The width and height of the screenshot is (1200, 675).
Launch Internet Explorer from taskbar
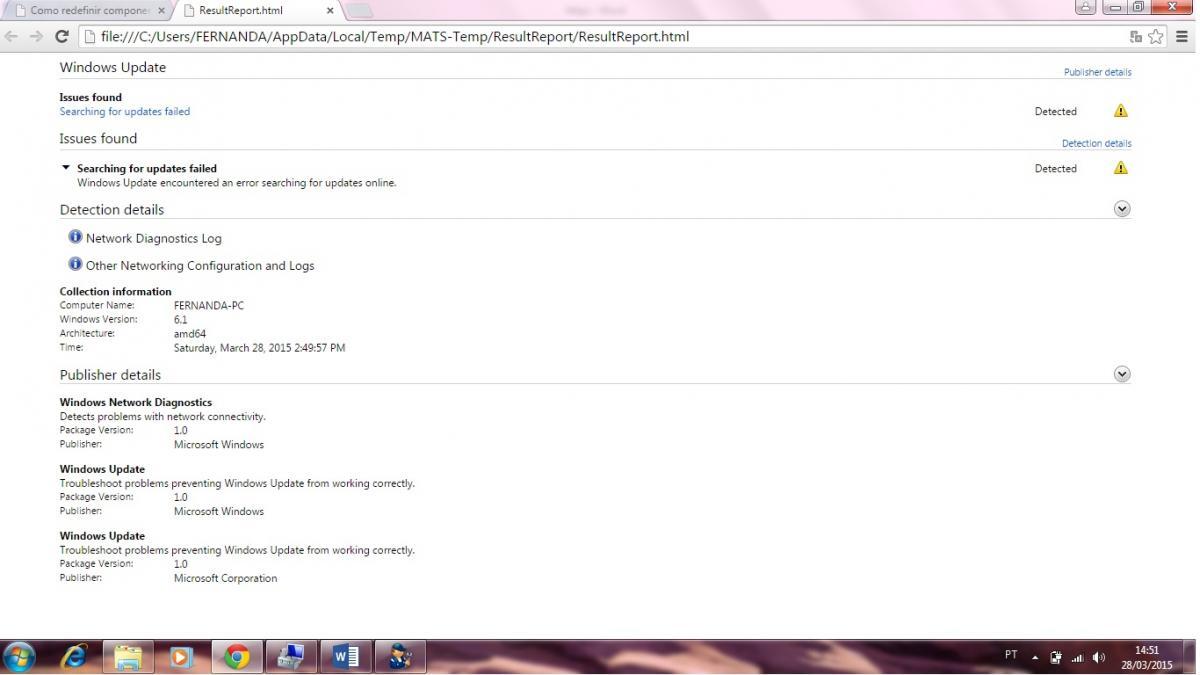[74, 657]
